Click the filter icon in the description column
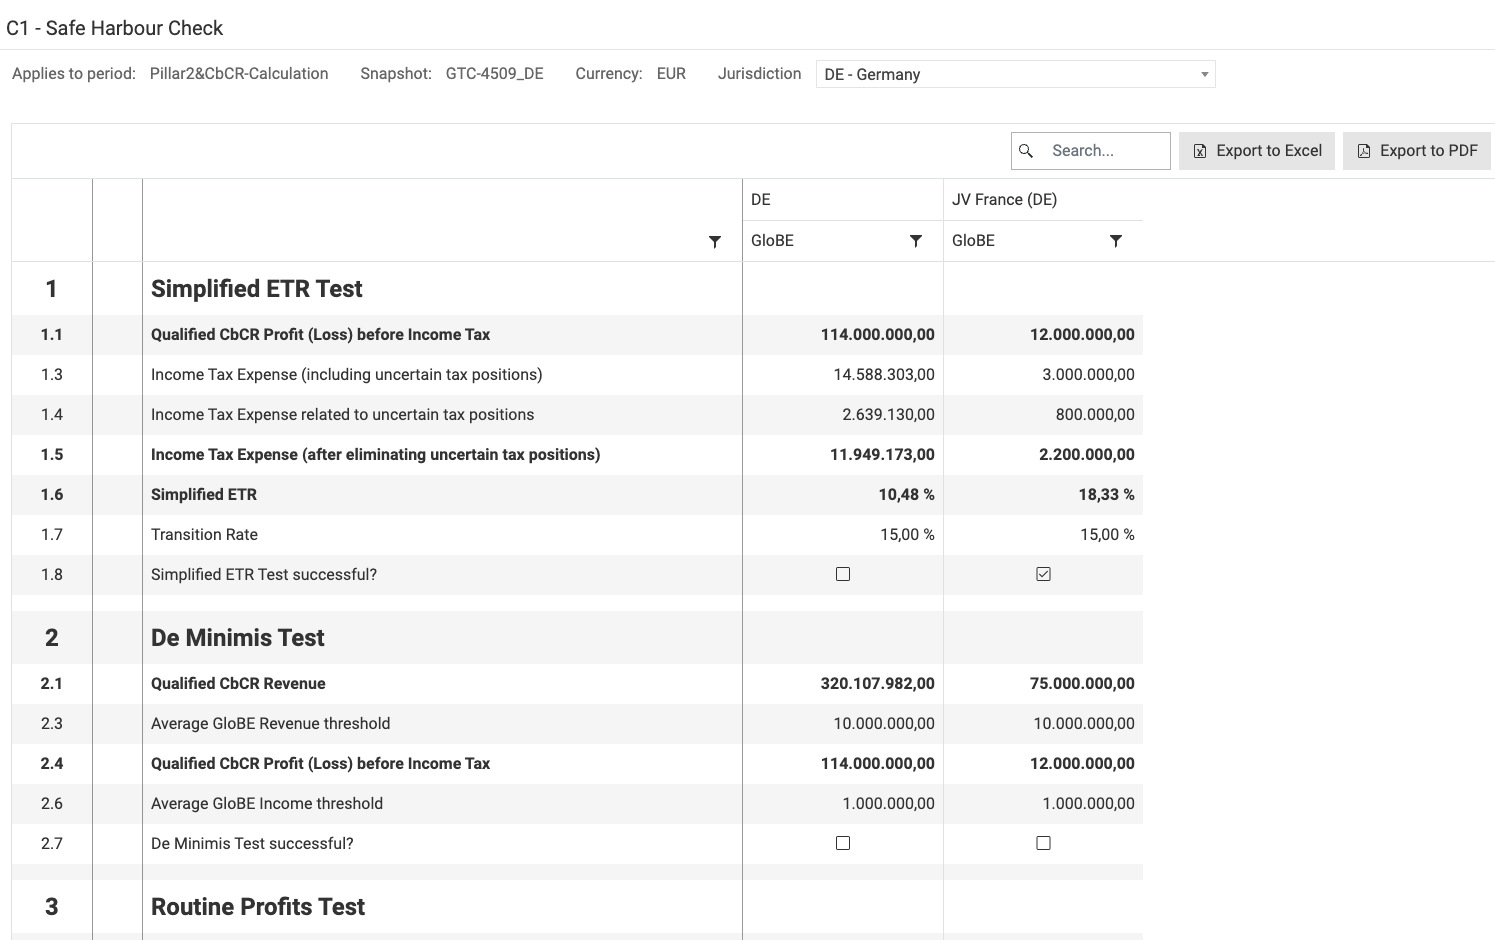This screenshot has width=1495, height=940. (x=715, y=242)
